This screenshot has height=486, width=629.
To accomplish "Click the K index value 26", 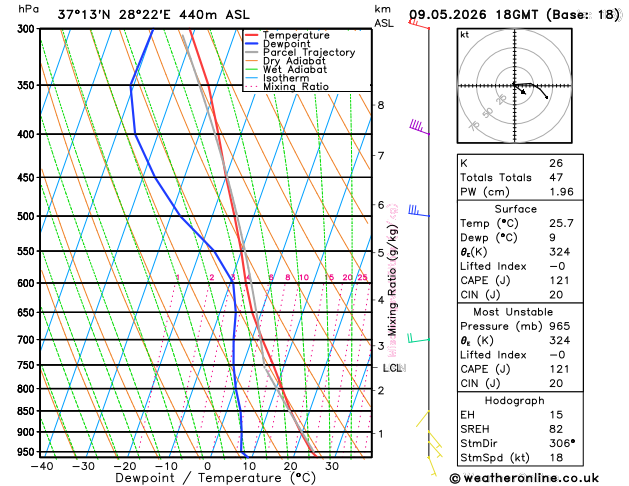I will [556, 163].
